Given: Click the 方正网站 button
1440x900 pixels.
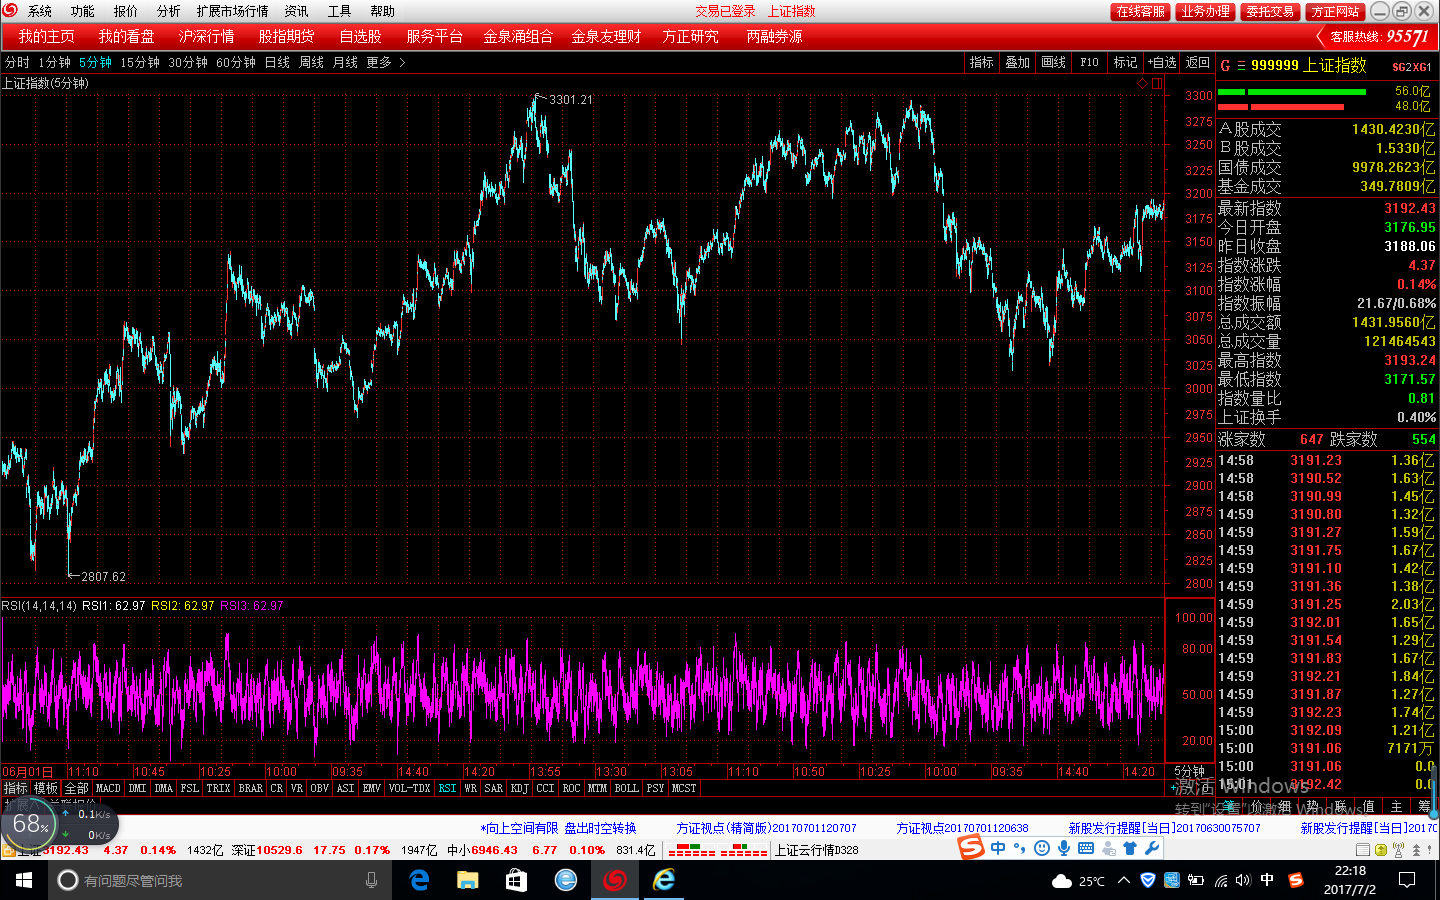Looking at the screenshot, I should 1335,11.
